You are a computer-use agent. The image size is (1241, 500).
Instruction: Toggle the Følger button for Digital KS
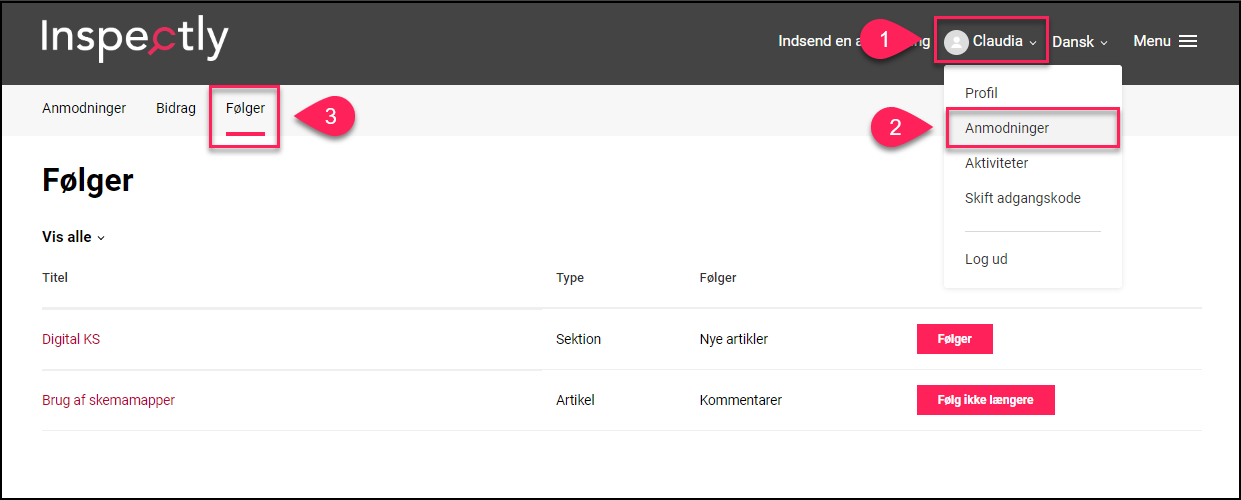(955, 339)
